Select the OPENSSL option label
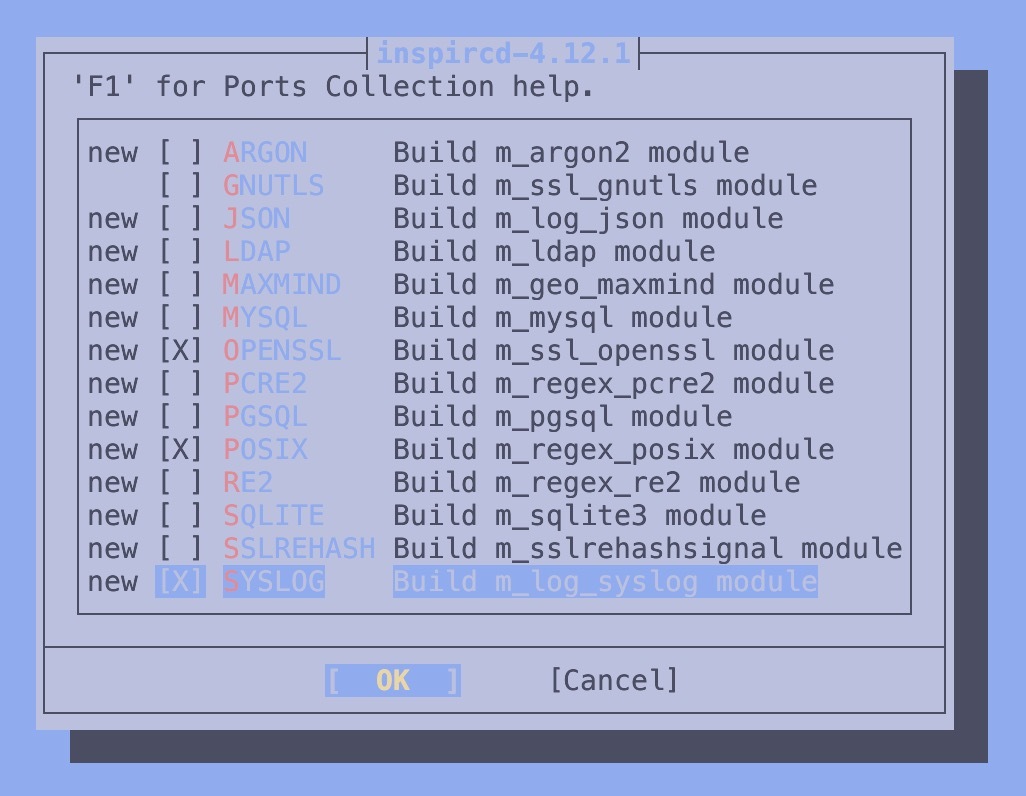Screen dimensions: 1026x796 click(282, 351)
